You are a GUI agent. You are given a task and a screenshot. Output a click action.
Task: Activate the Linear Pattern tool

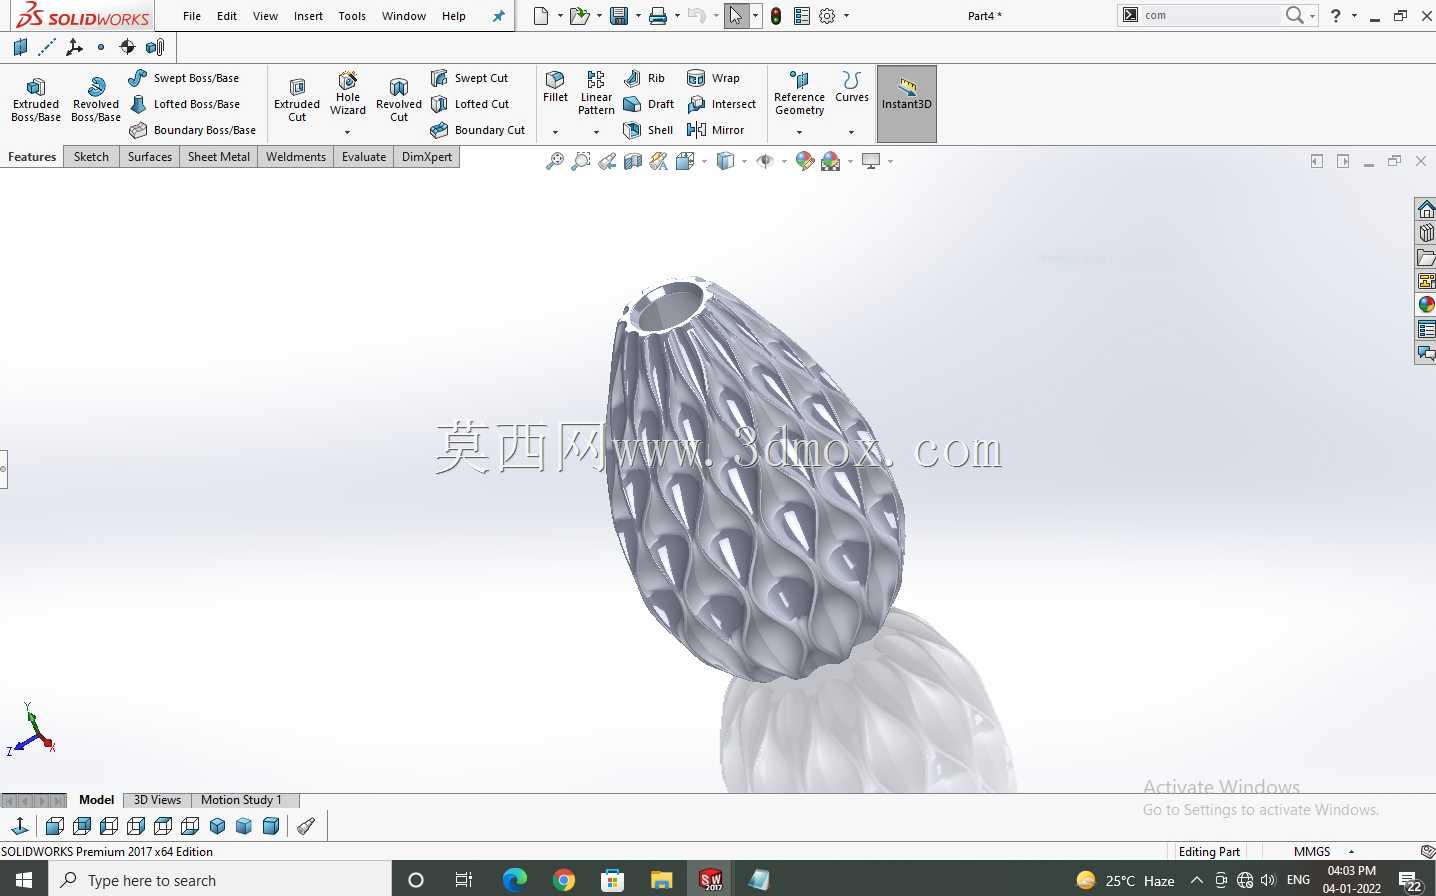596,93
